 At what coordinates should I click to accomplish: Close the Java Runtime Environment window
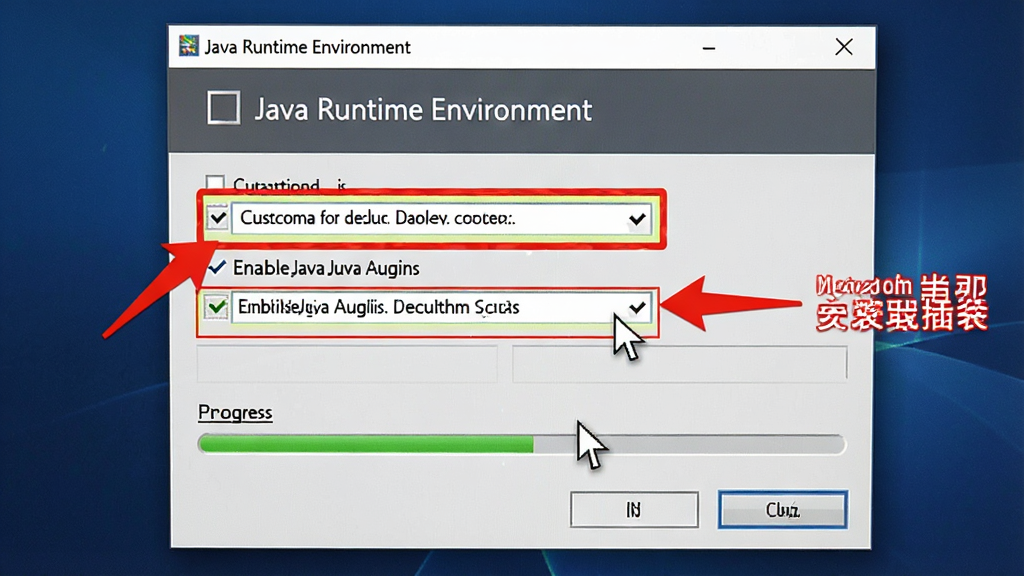pyautogui.click(x=844, y=47)
